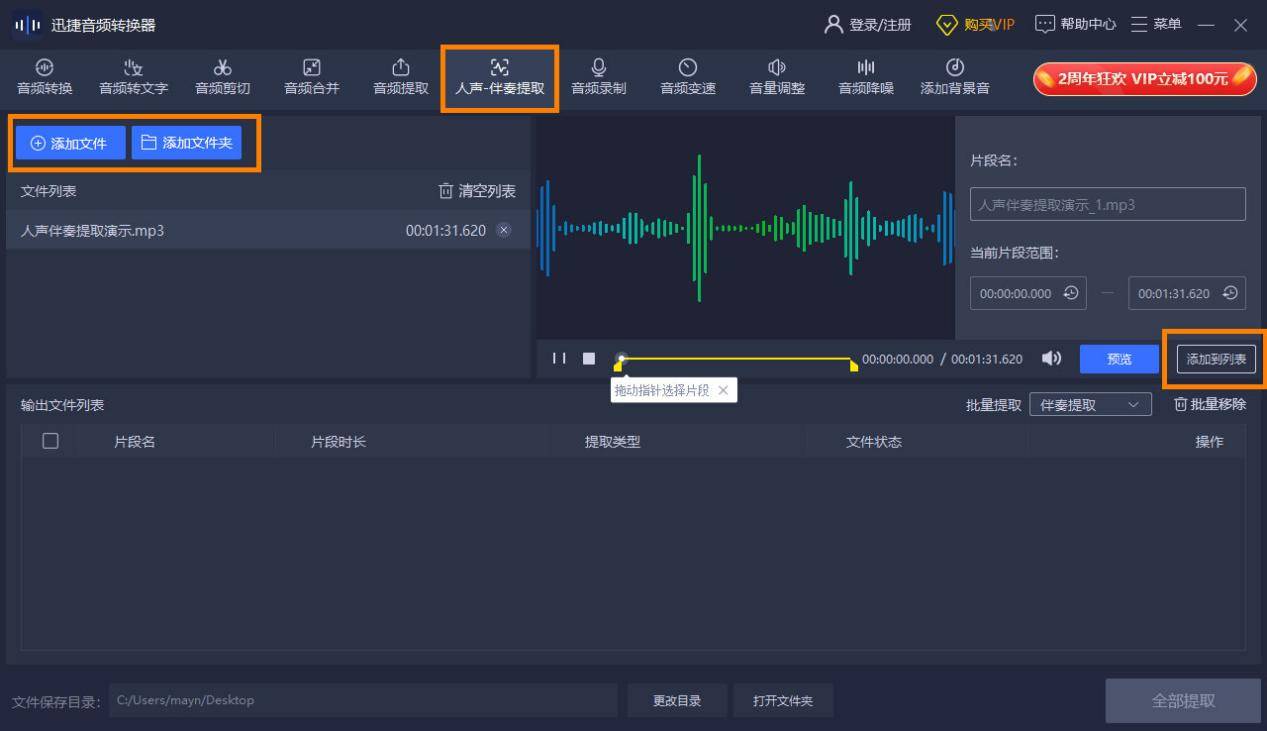Click the 2周年狂欢 VIP promotion banner
This screenshot has height=731, width=1267.
point(1145,78)
